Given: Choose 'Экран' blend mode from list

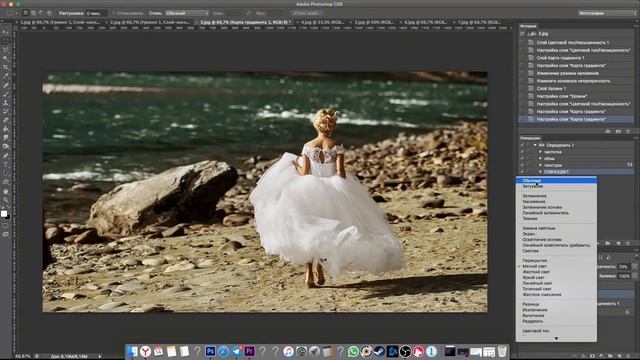Looking at the screenshot, I should click(528, 234).
